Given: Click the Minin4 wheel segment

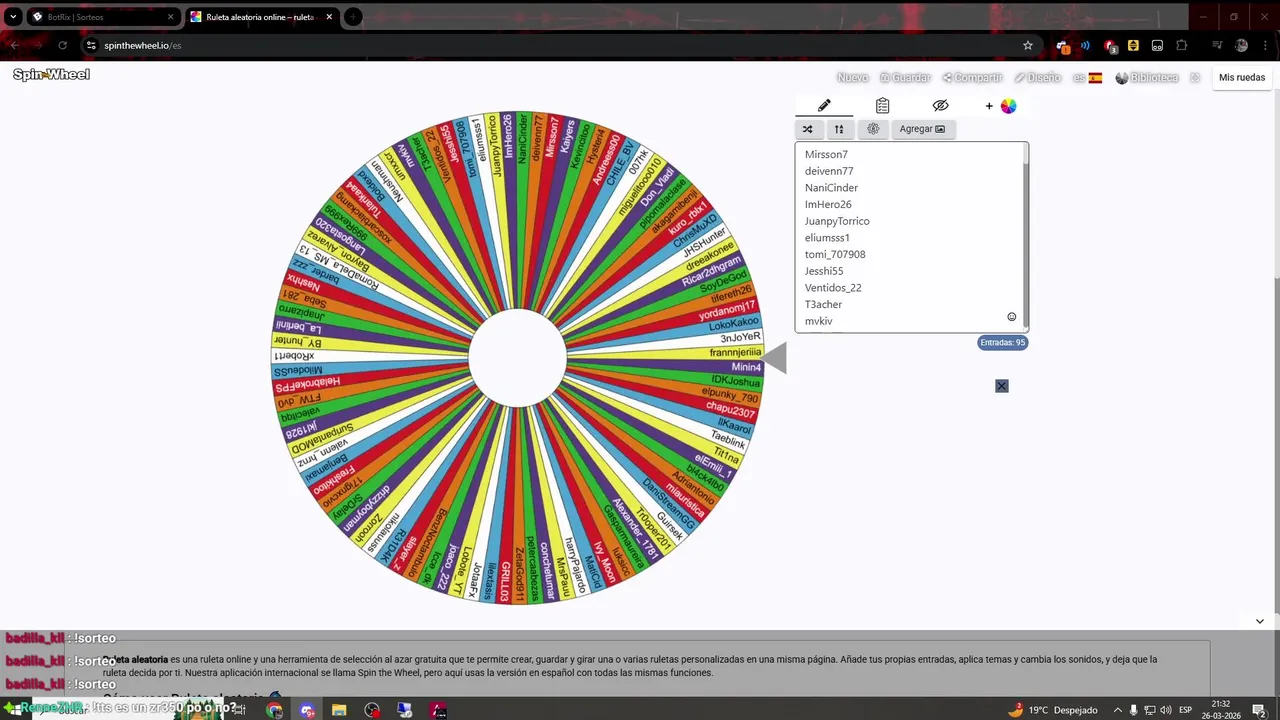Looking at the screenshot, I should 746,367.
